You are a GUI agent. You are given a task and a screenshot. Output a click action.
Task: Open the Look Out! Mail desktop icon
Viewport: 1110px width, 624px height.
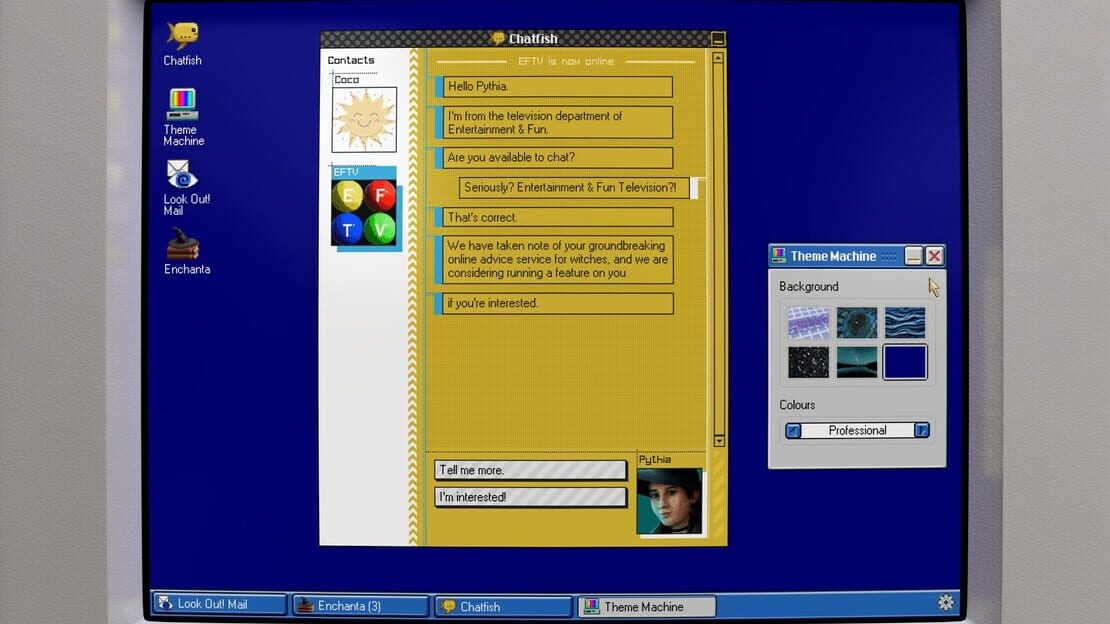(x=185, y=187)
